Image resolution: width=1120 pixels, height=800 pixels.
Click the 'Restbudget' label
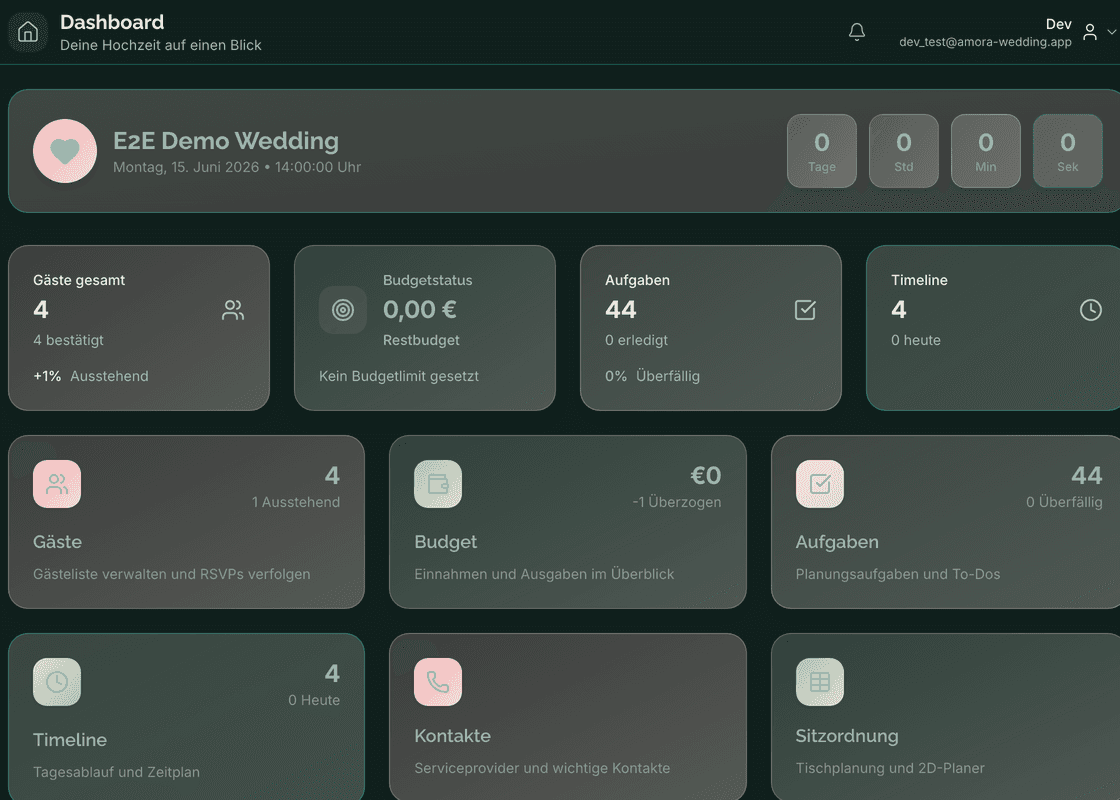click(421, 340)
